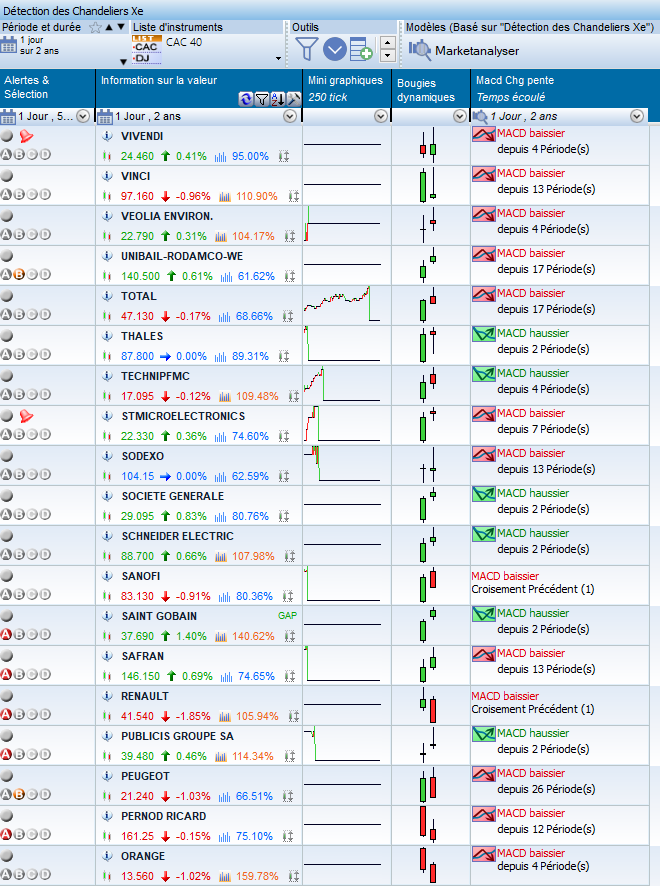This screenshot has height=891, width=660.
Task: Toggle selection B for PEUGEOT
Action: [19, 794]
